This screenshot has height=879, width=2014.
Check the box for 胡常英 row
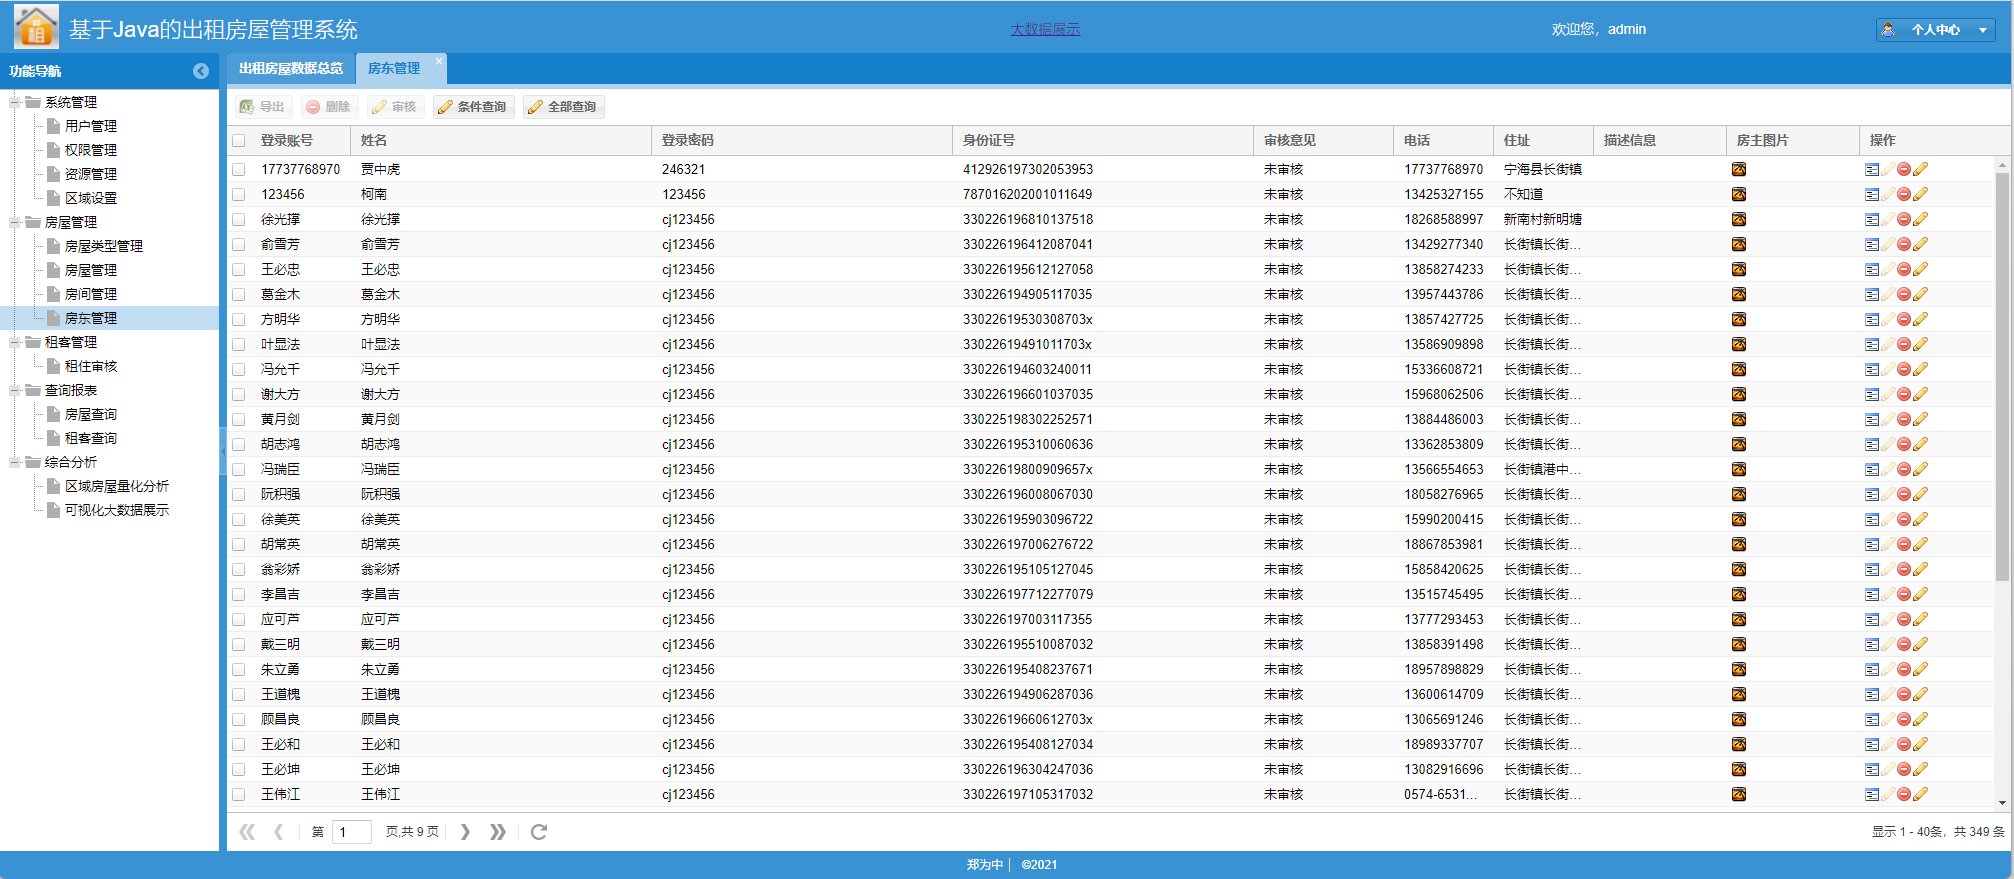point(239,544)
